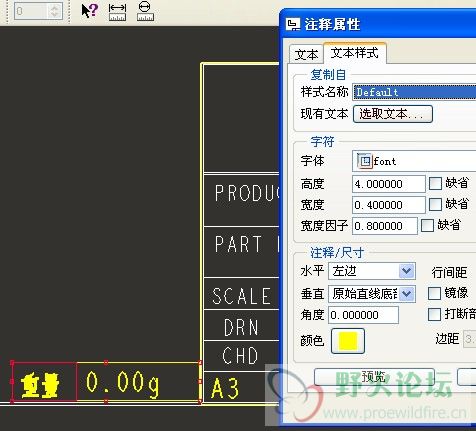Open the 样式名称 Default combo box

click(x=414, y=92)
